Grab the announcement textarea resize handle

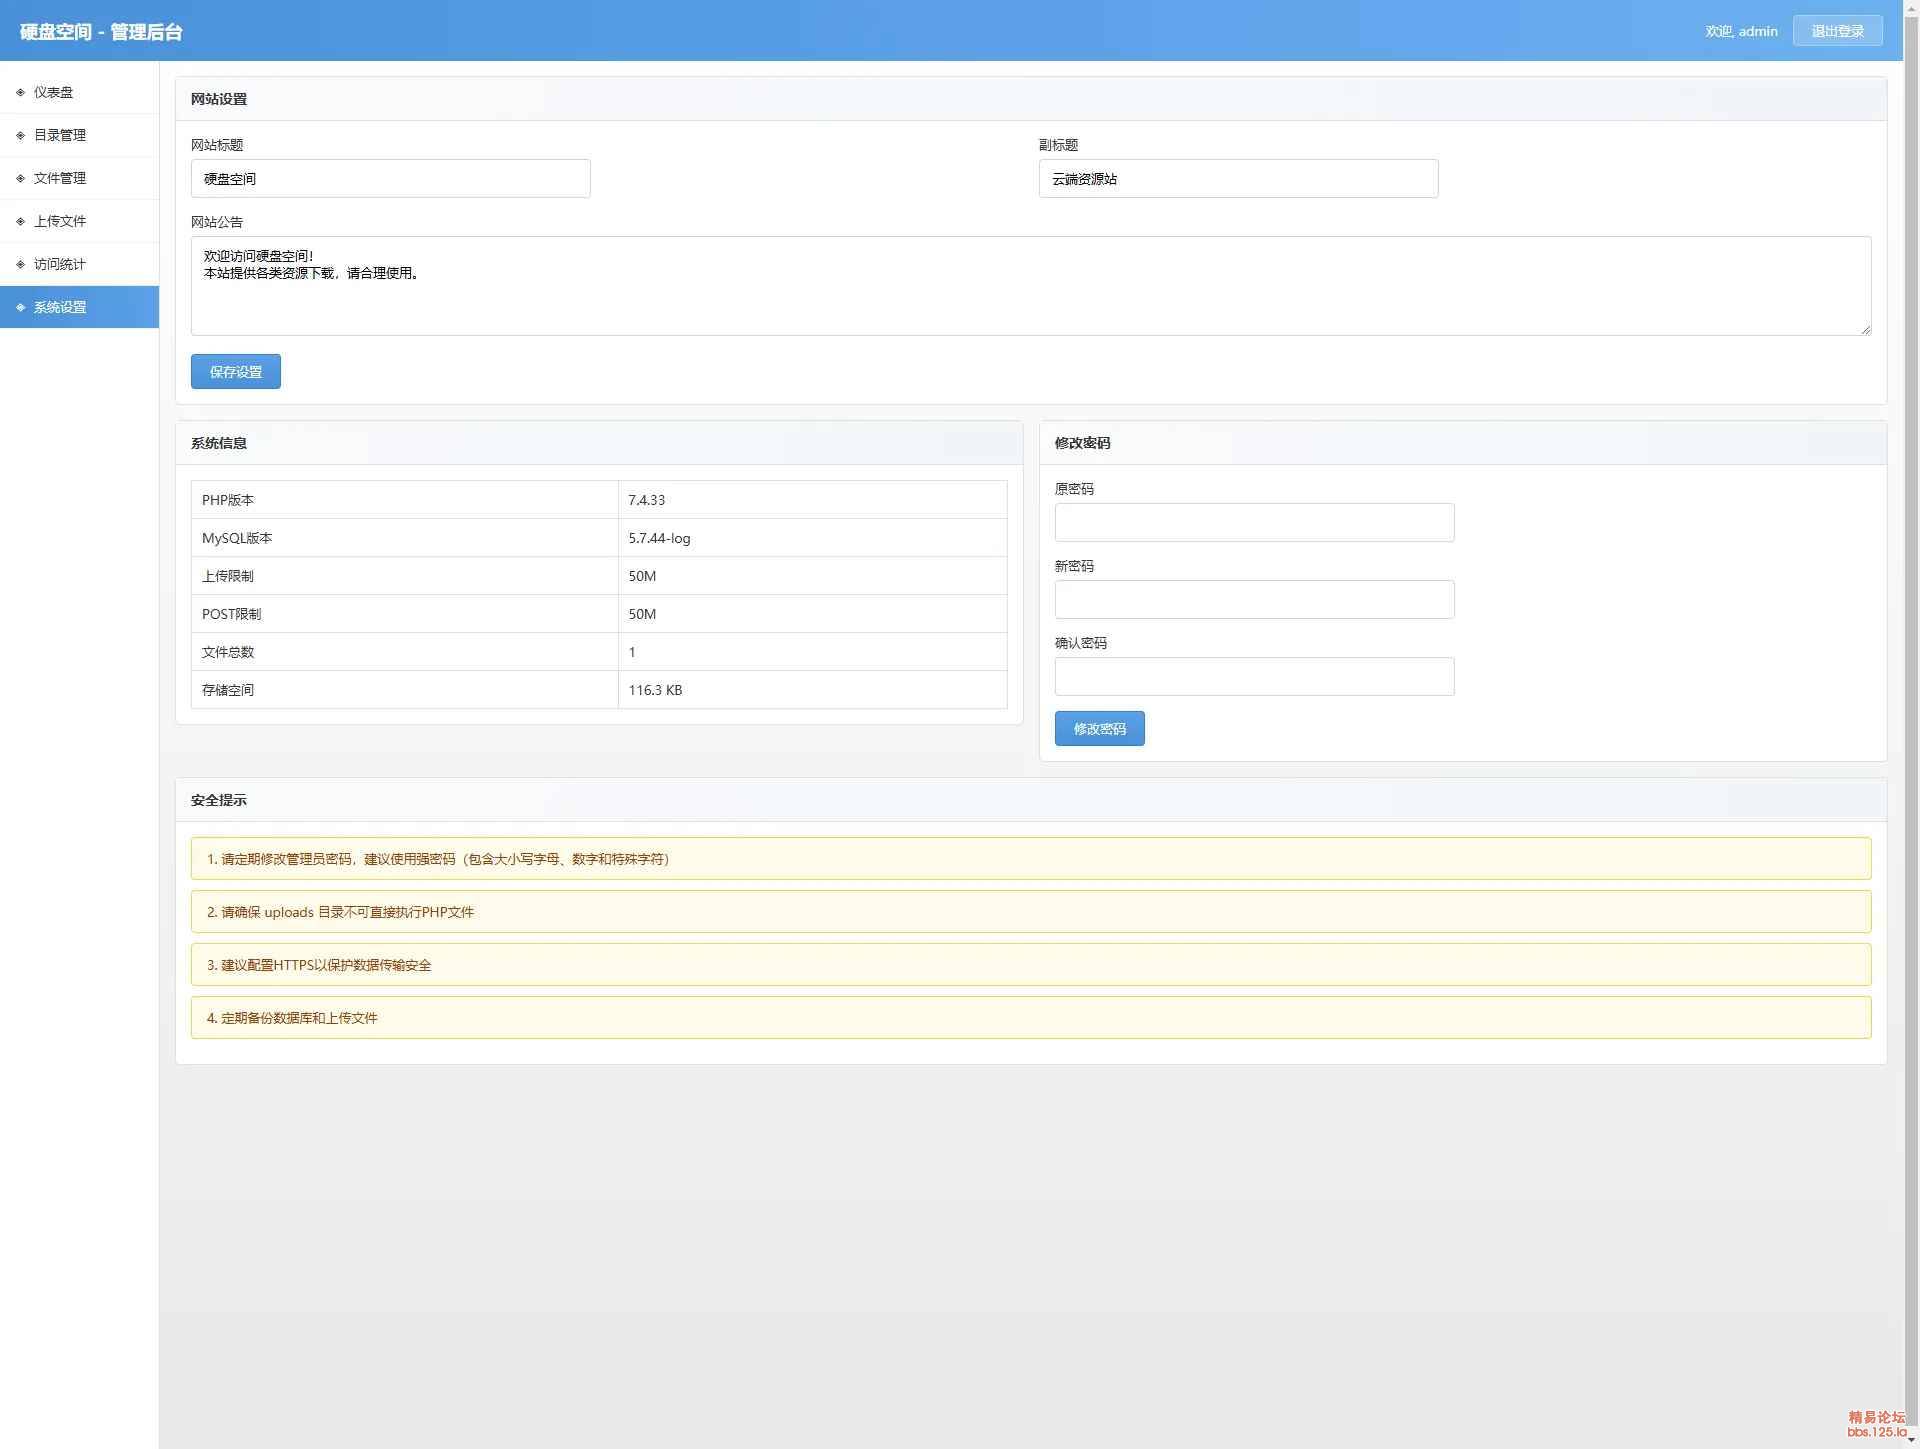click(x=1865, y=330)
